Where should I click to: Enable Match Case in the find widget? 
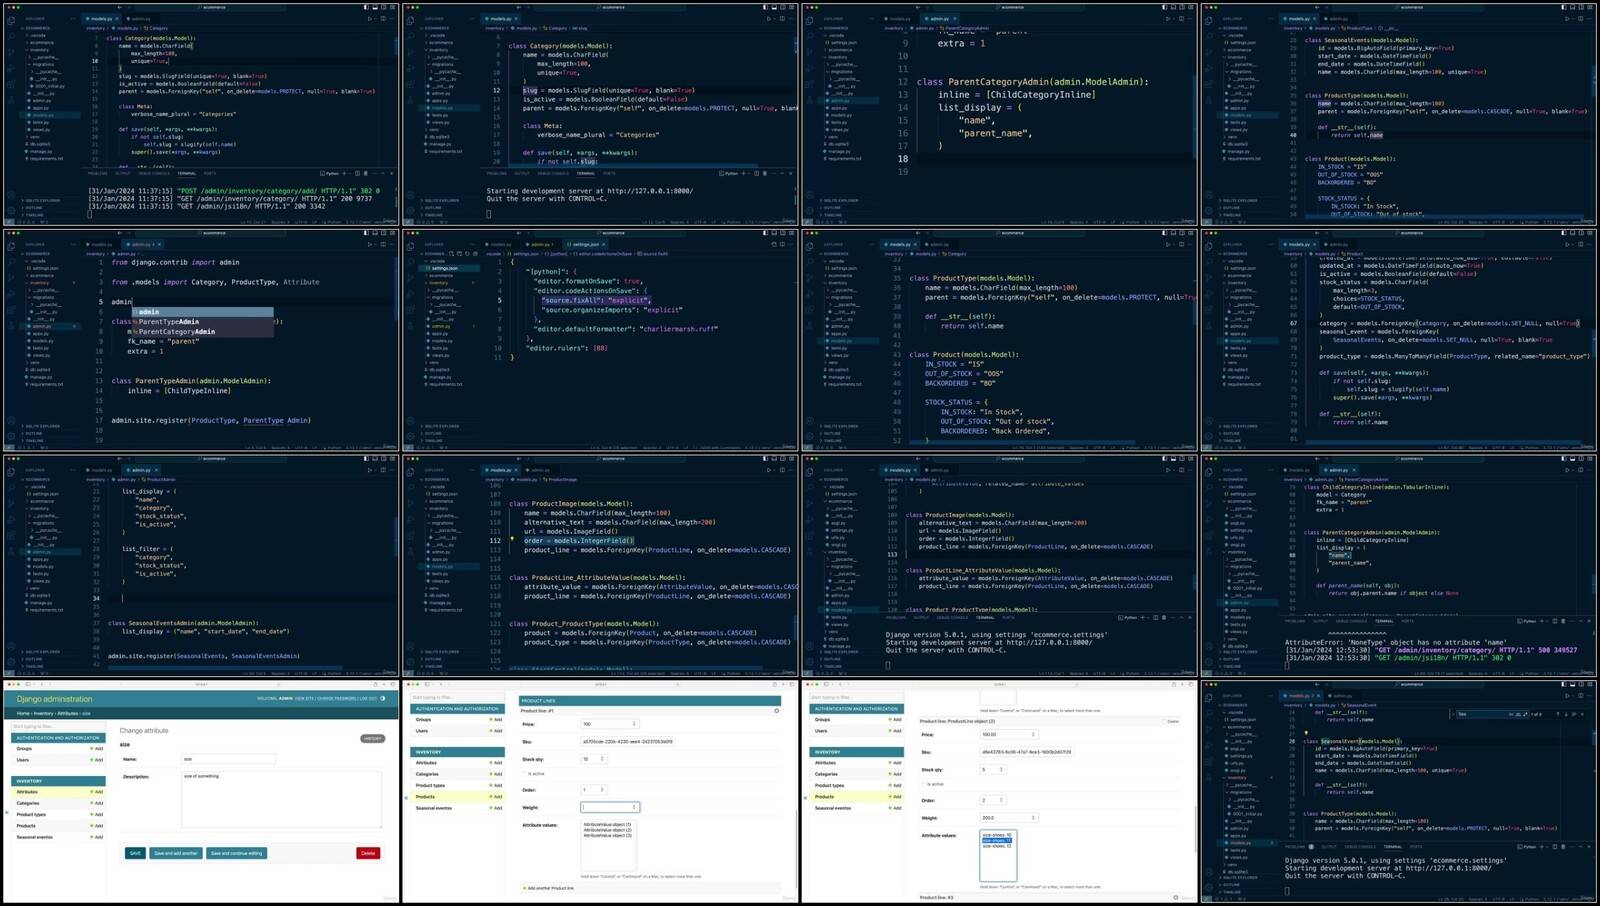click(x=1510, y=714)
